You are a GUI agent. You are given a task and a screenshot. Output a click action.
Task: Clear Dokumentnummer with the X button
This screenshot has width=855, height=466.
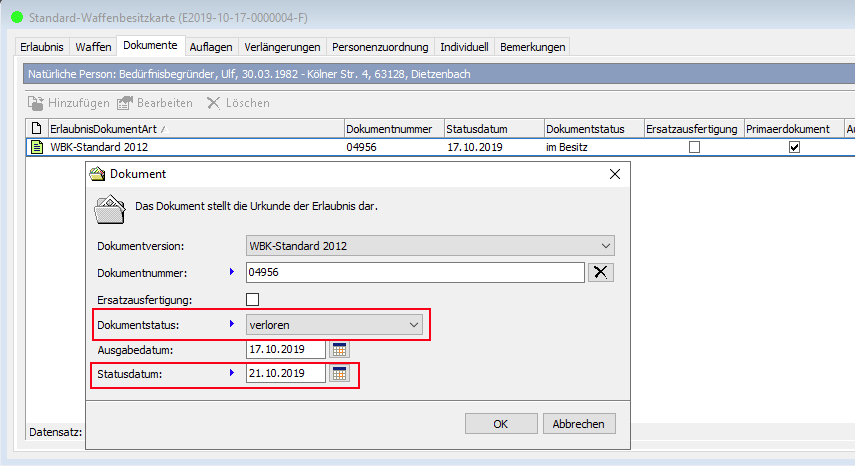[601, 273]
